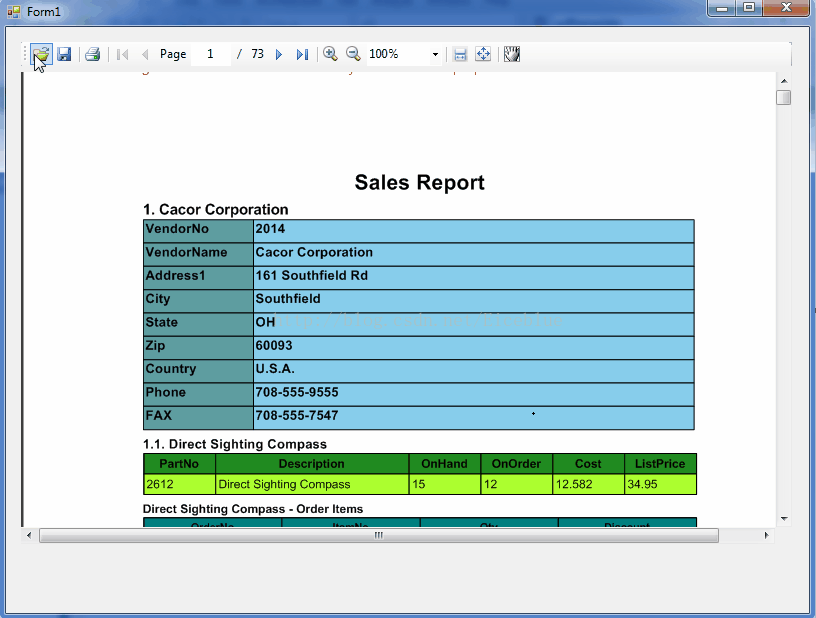This screenshot has width=816, height=618.
Task: Click the vertical scrollbar up arrow
Action: [x=784, y=81]
